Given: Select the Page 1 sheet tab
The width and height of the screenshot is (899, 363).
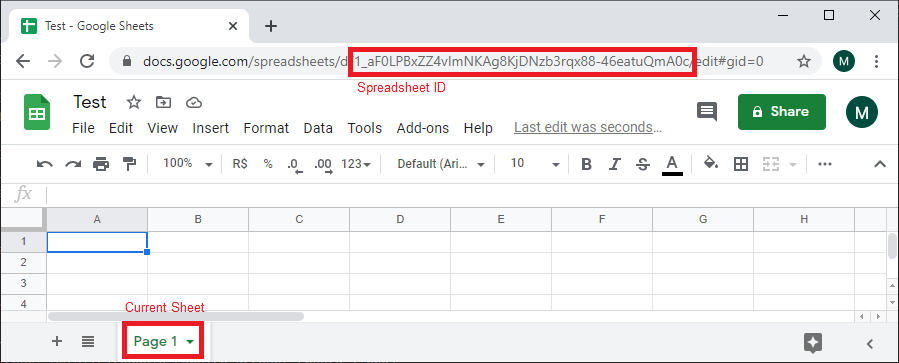Looking at the screenshot, I should (x=155, y=342).
